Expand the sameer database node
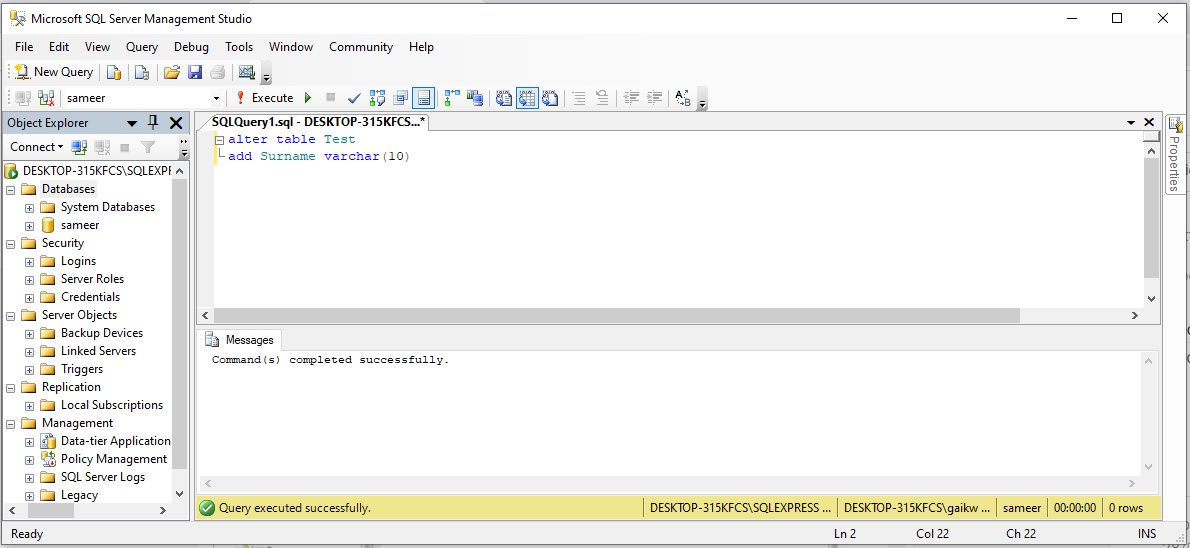This screenshot has width=1190, height=548. pos(30,225)
